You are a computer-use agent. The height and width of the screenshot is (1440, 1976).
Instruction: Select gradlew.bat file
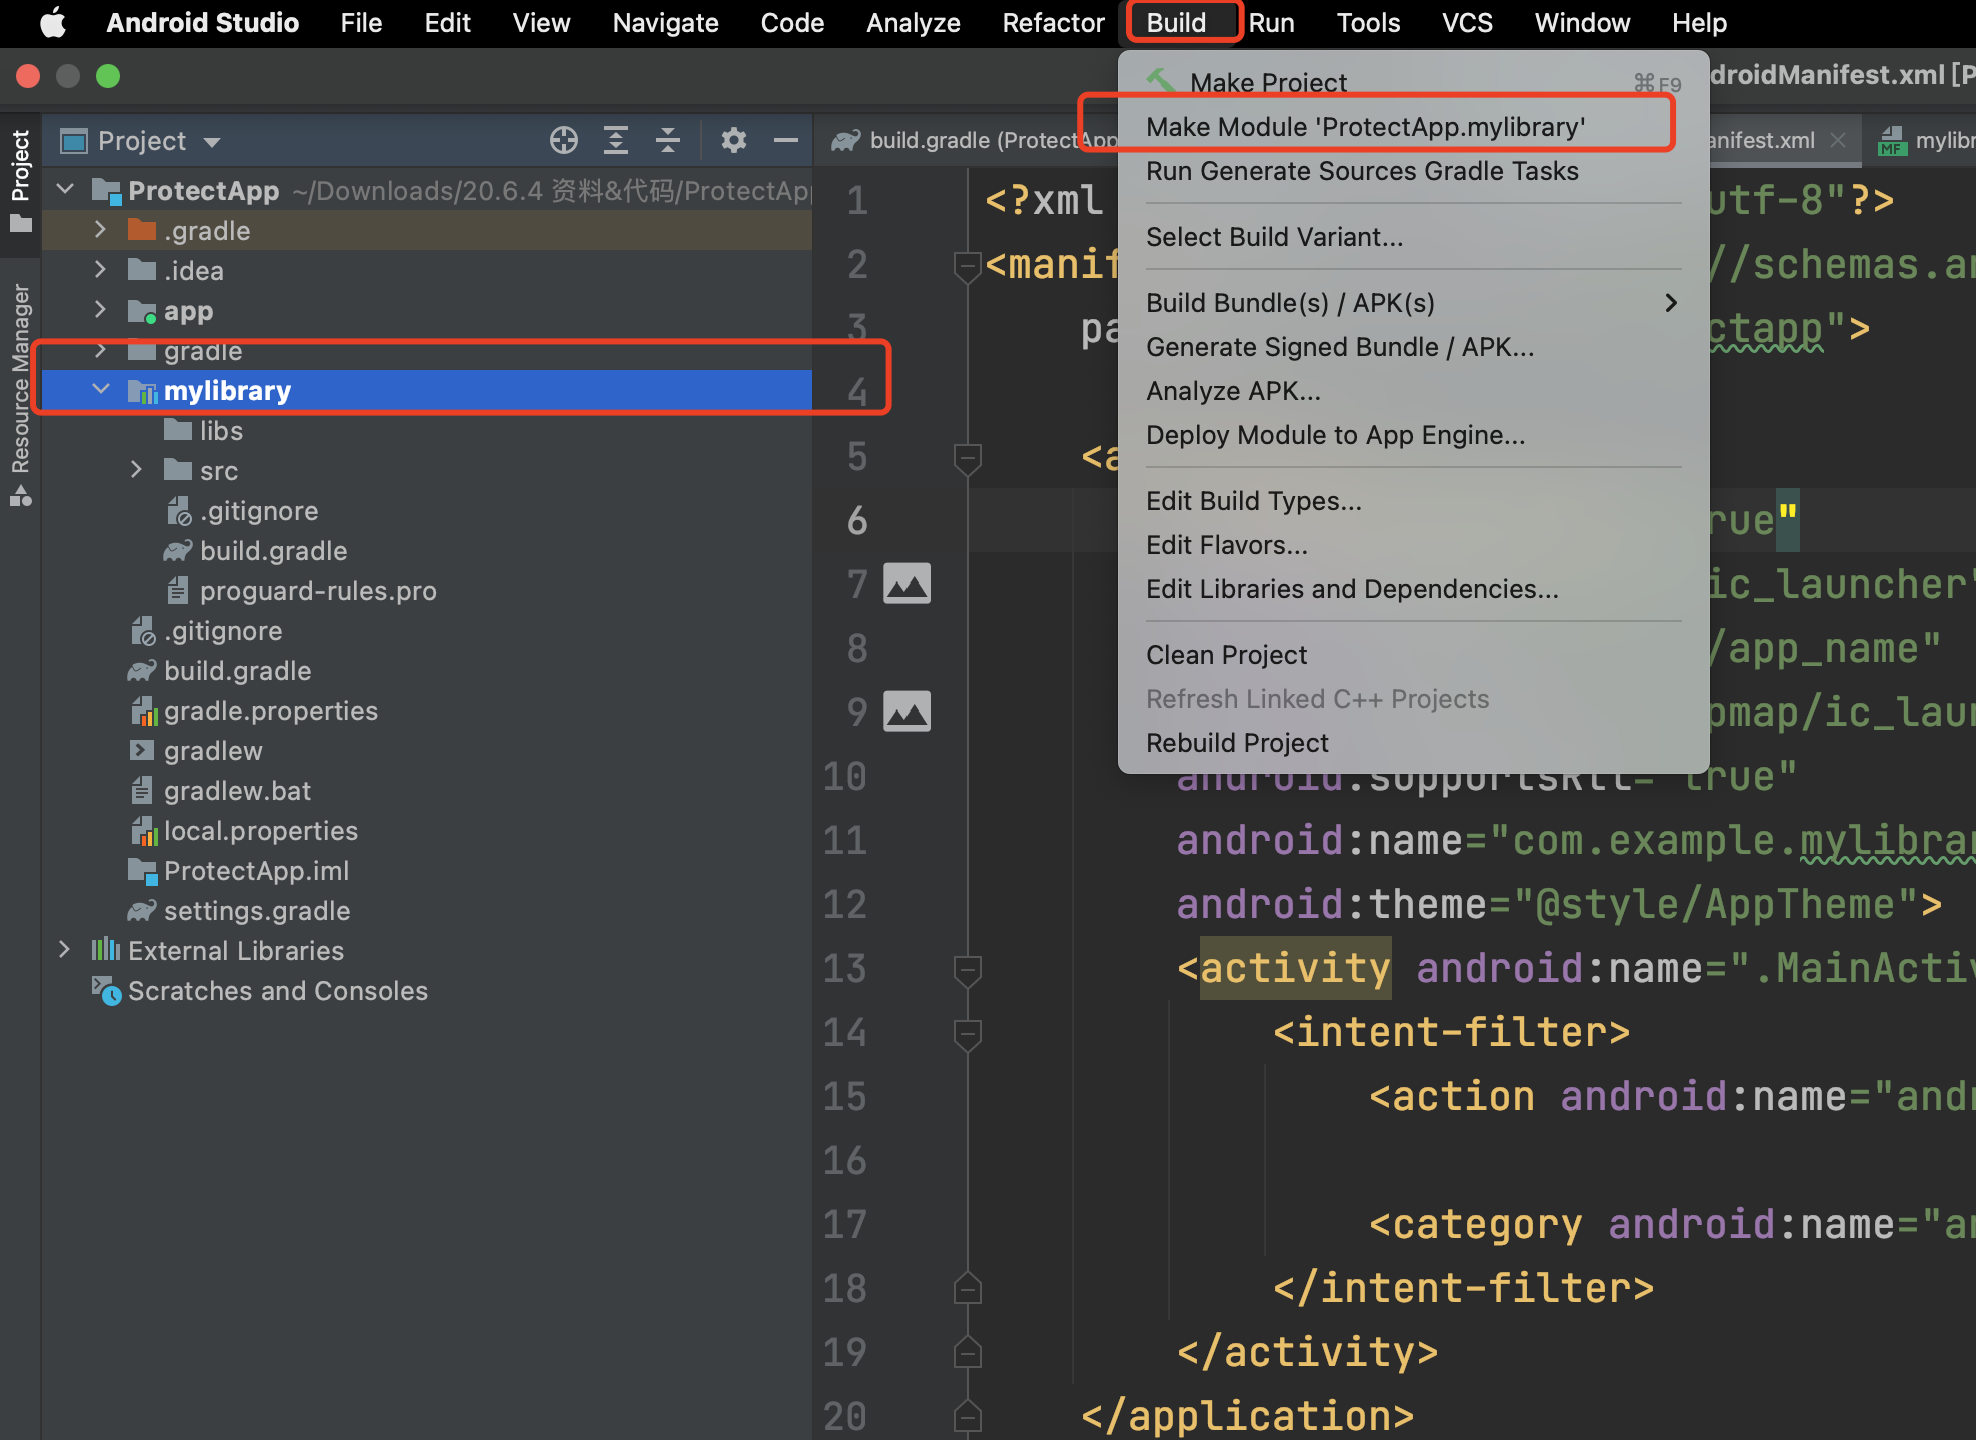(x=237, y=791)
